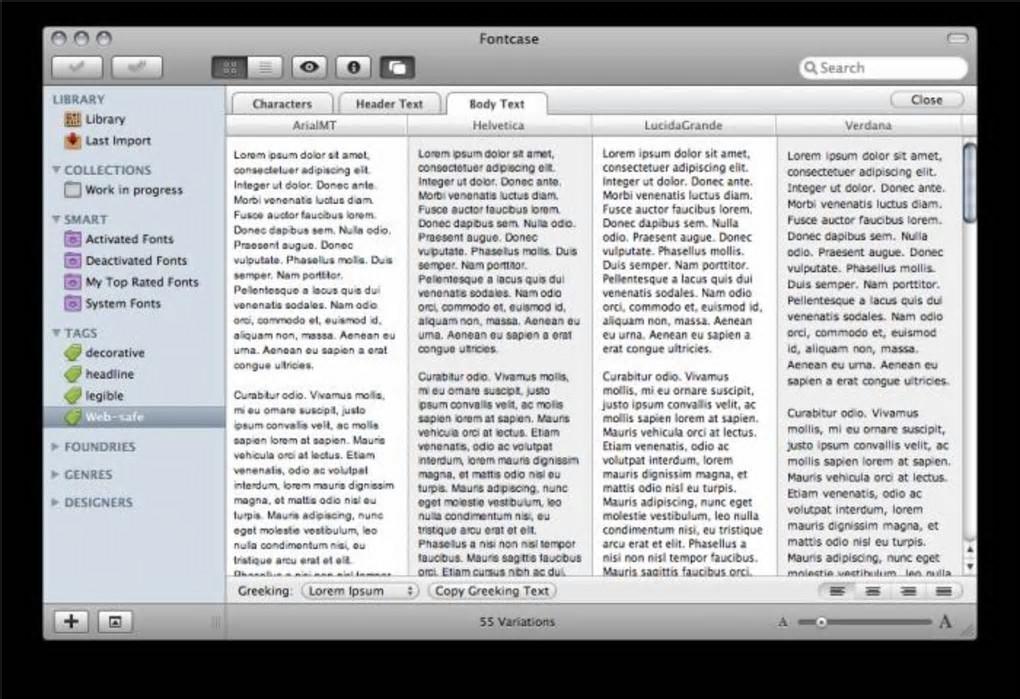This screenshot has width=1020, height=699.
Task: Activate fonts with the first checkmark button
Action: point(77,67)
